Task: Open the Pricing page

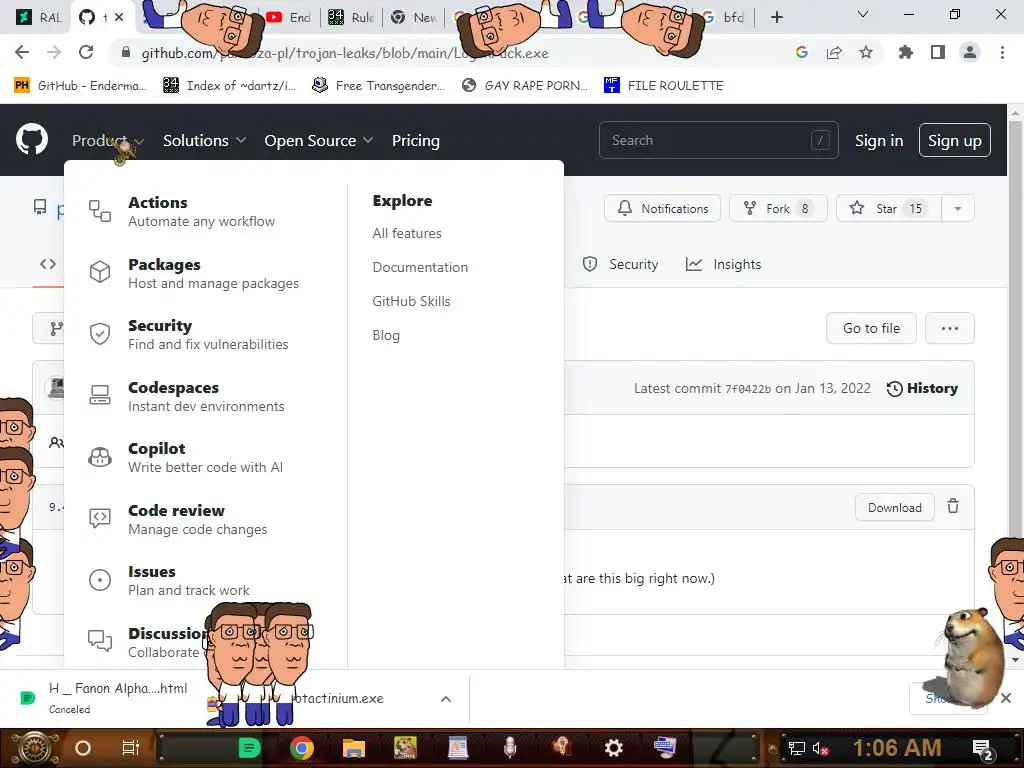Action: click(415, 140)
